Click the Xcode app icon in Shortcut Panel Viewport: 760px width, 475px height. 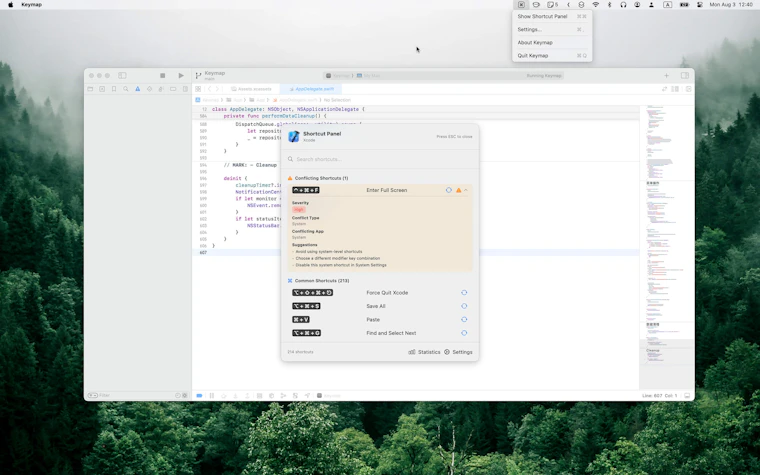pos(294,137)
